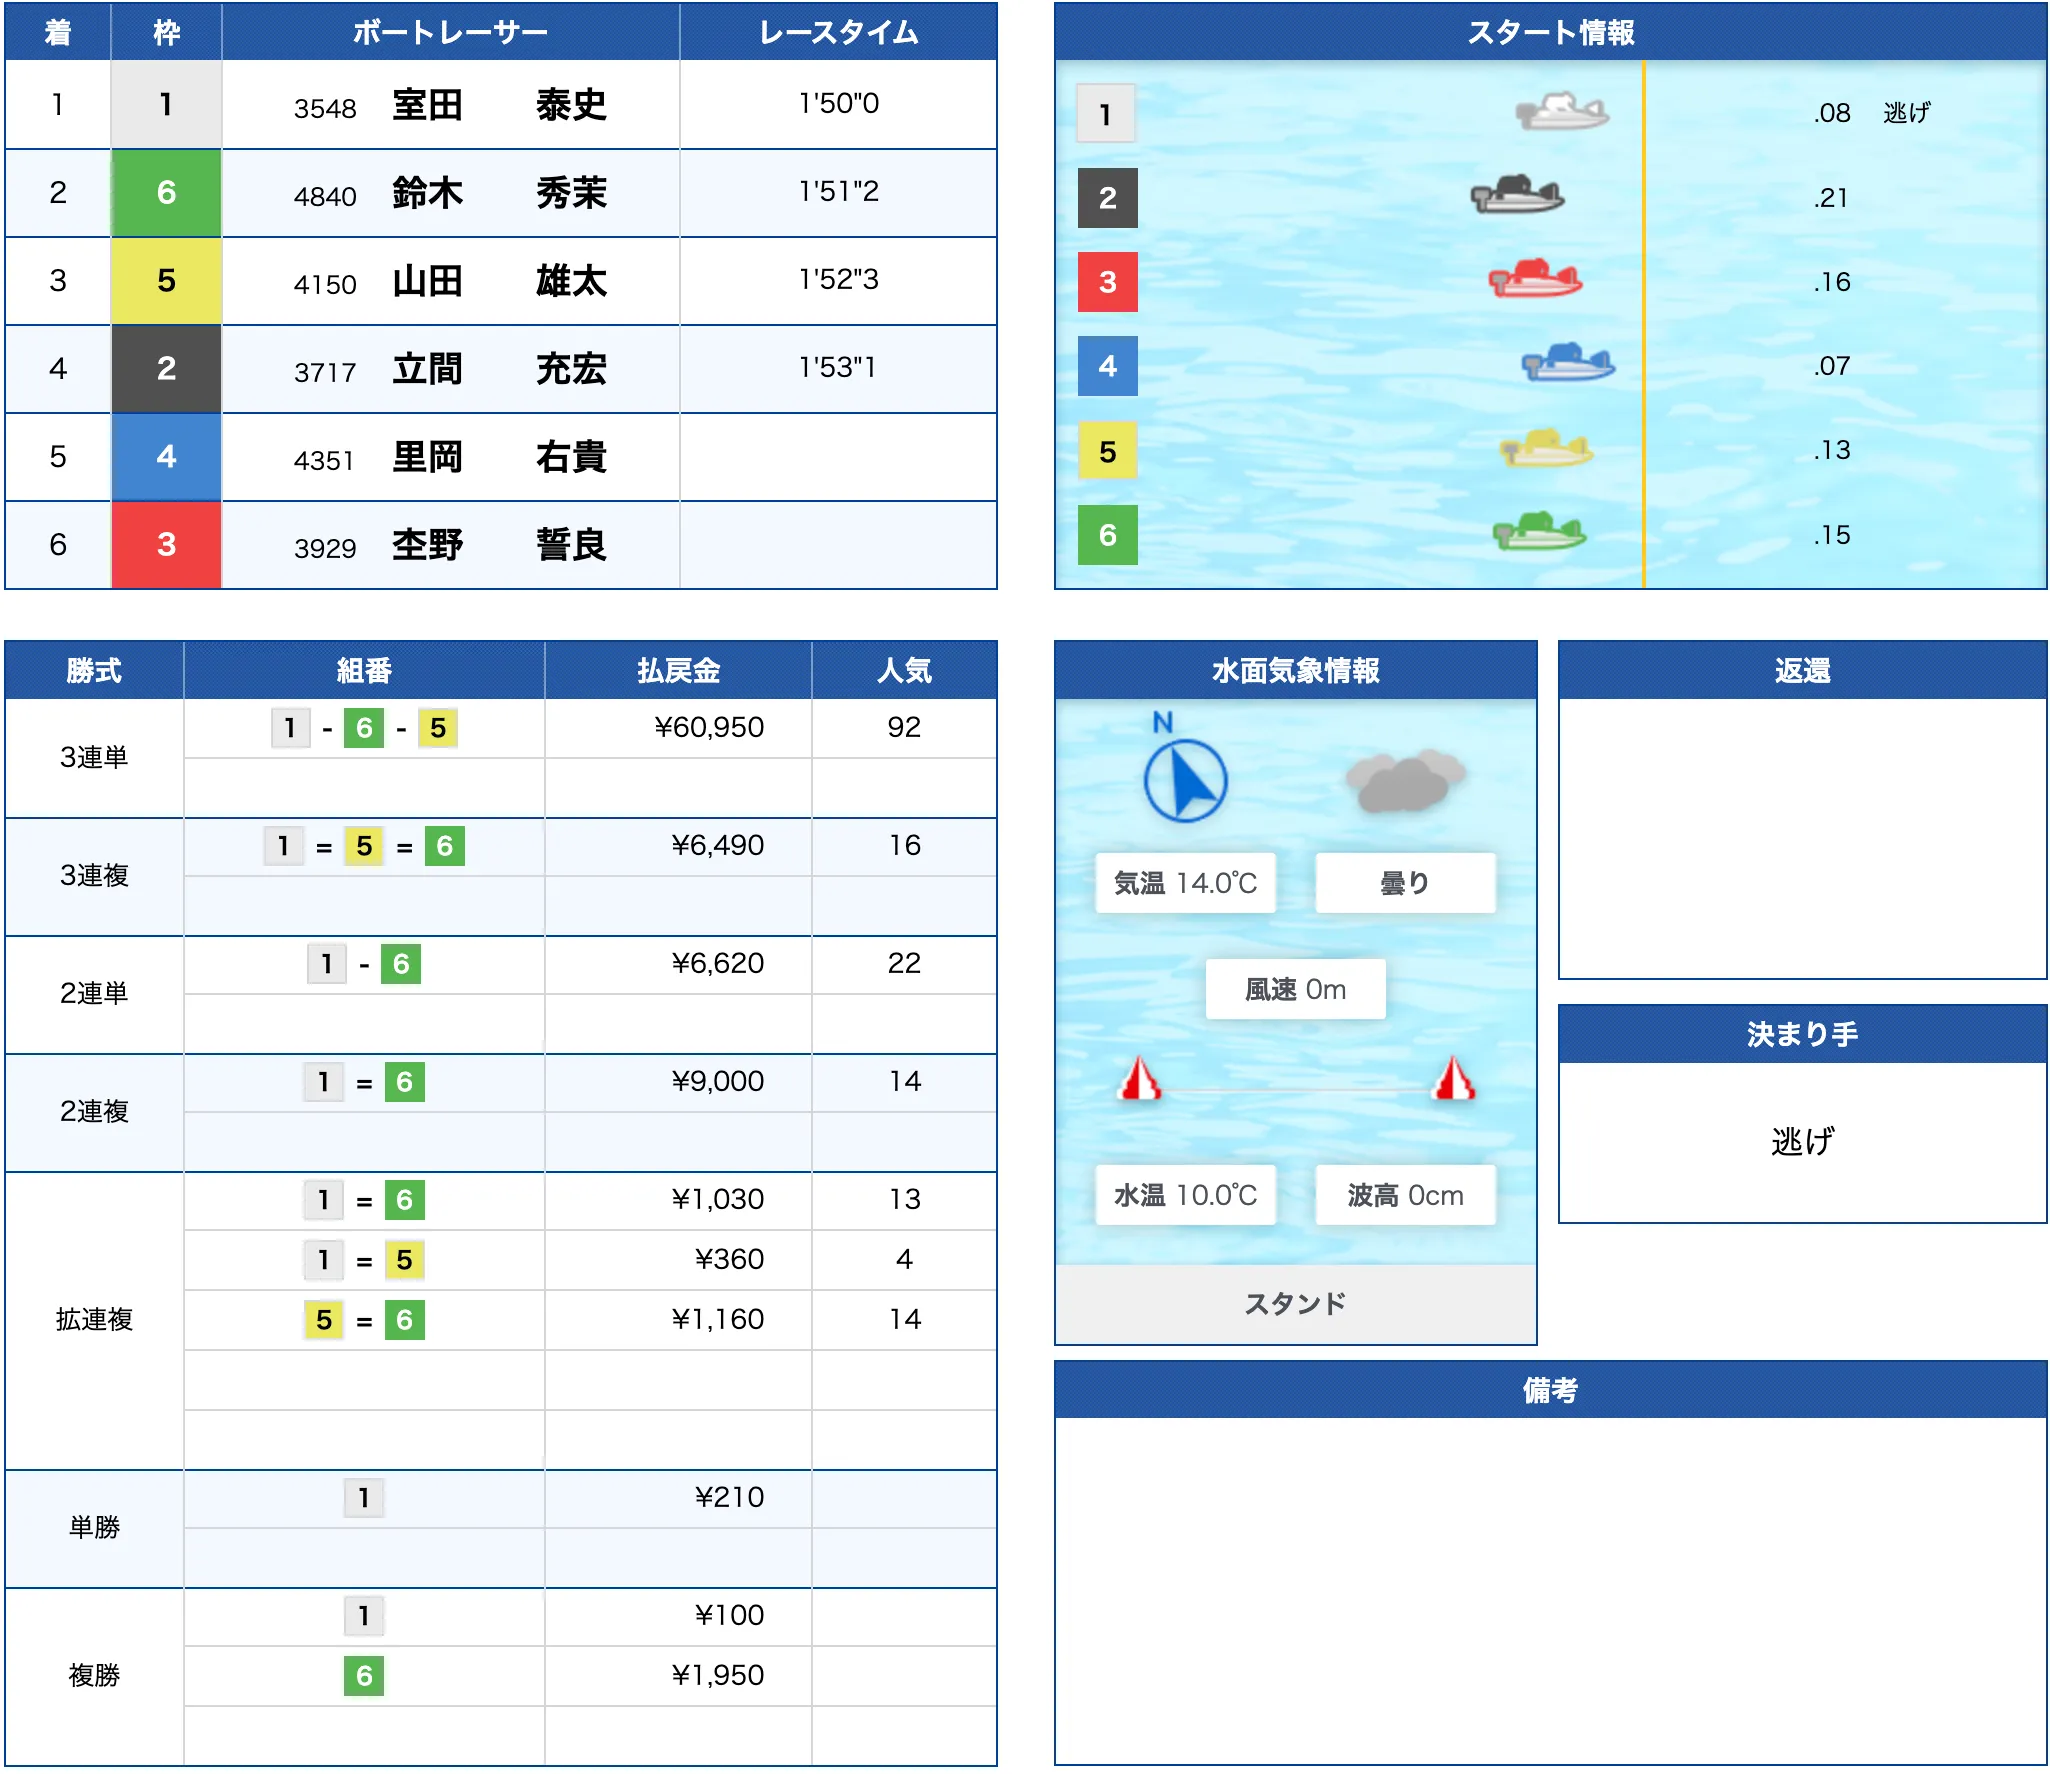
Task: Click start lane badge number 3
Action: tap(1107, 281)
